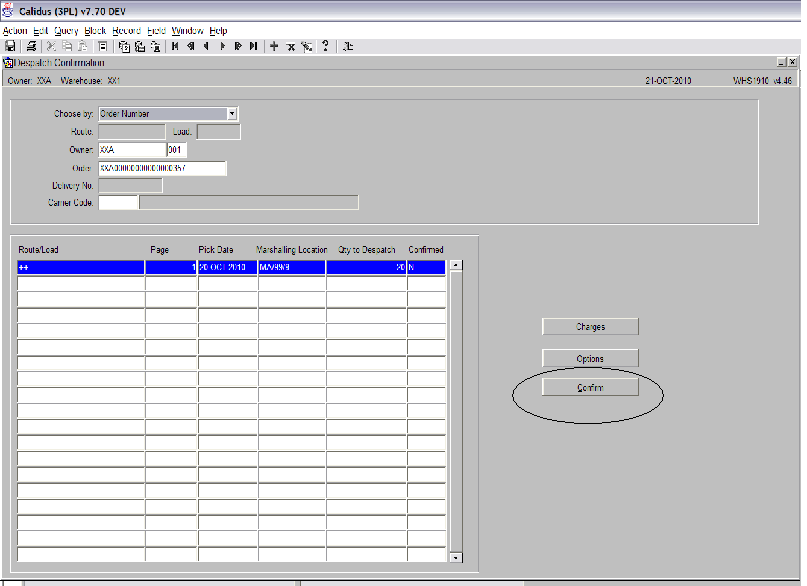Click the Clear Record toolbar icon
The width and height of the screenshot is (807, 586).
point(307,46)
